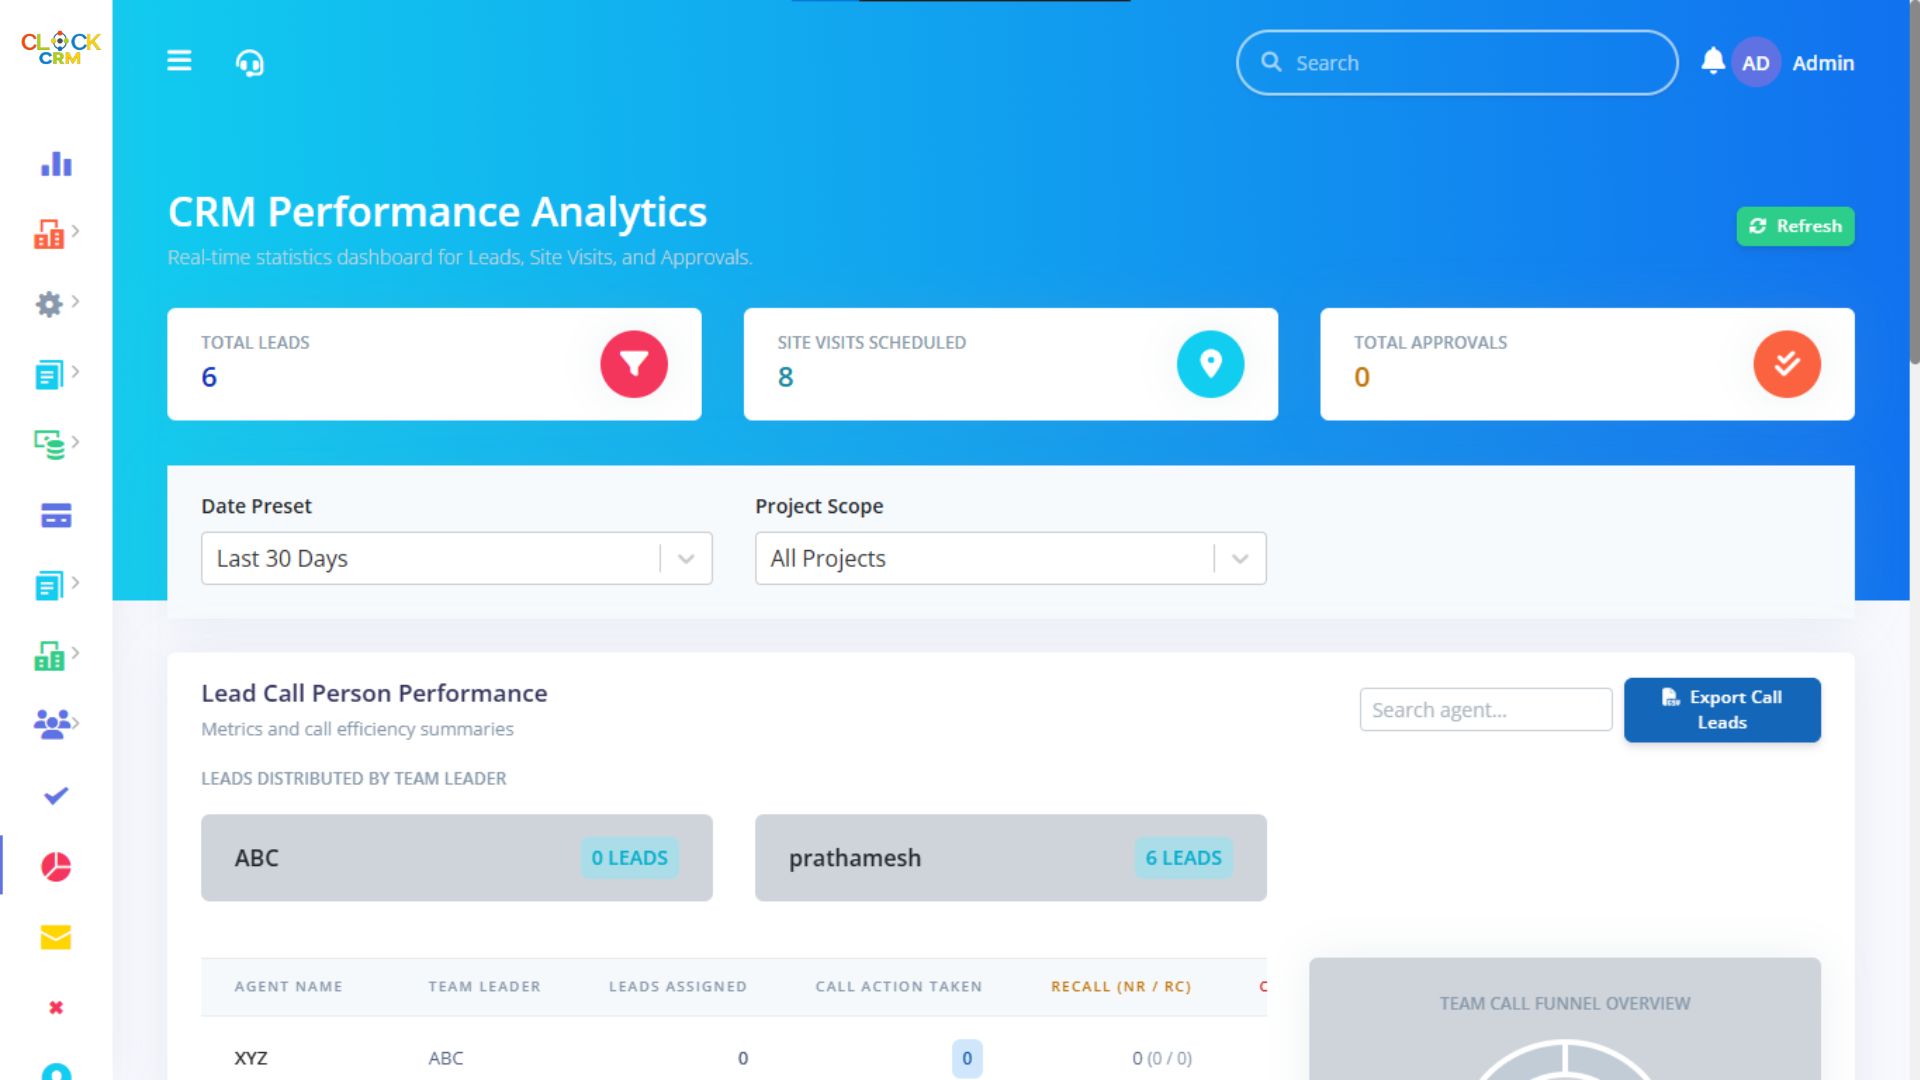Open the hamburger menu in the header
Viewport: 1920px width, 1080px height.
(179, 61)
